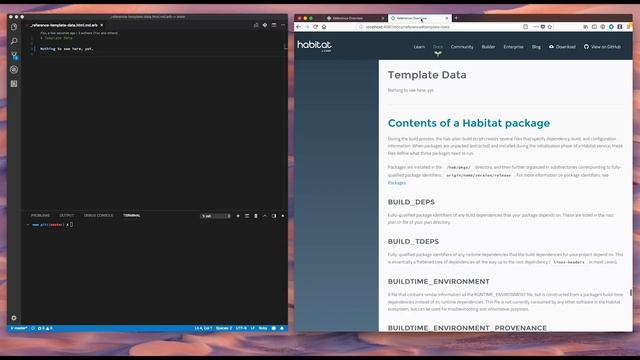Bookmark this page with the star icon

tap(550, 27)
